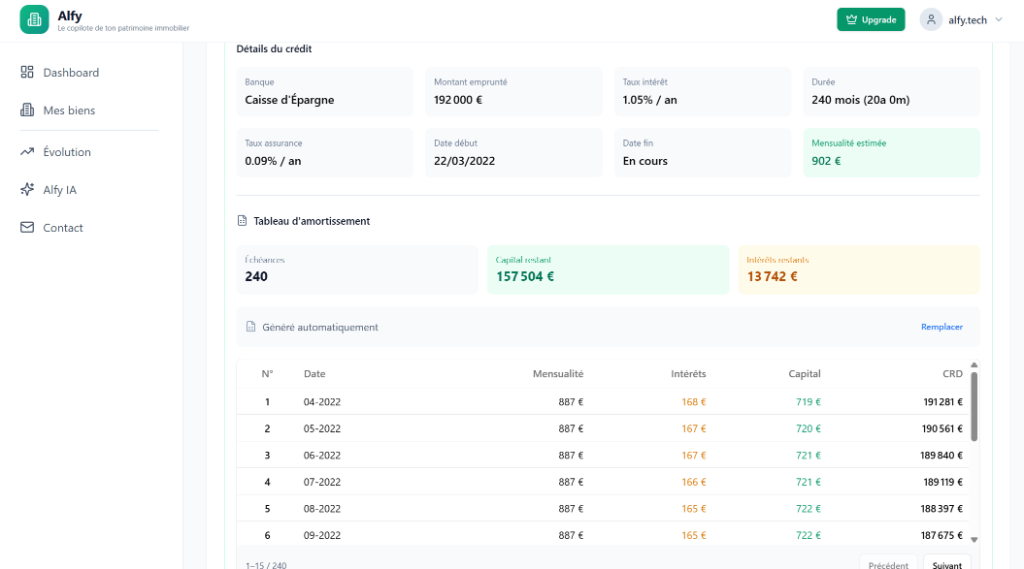Click the 192 000 € borrowed amount
Viewport: 1024px width, 569px height.
pos(458,100)
